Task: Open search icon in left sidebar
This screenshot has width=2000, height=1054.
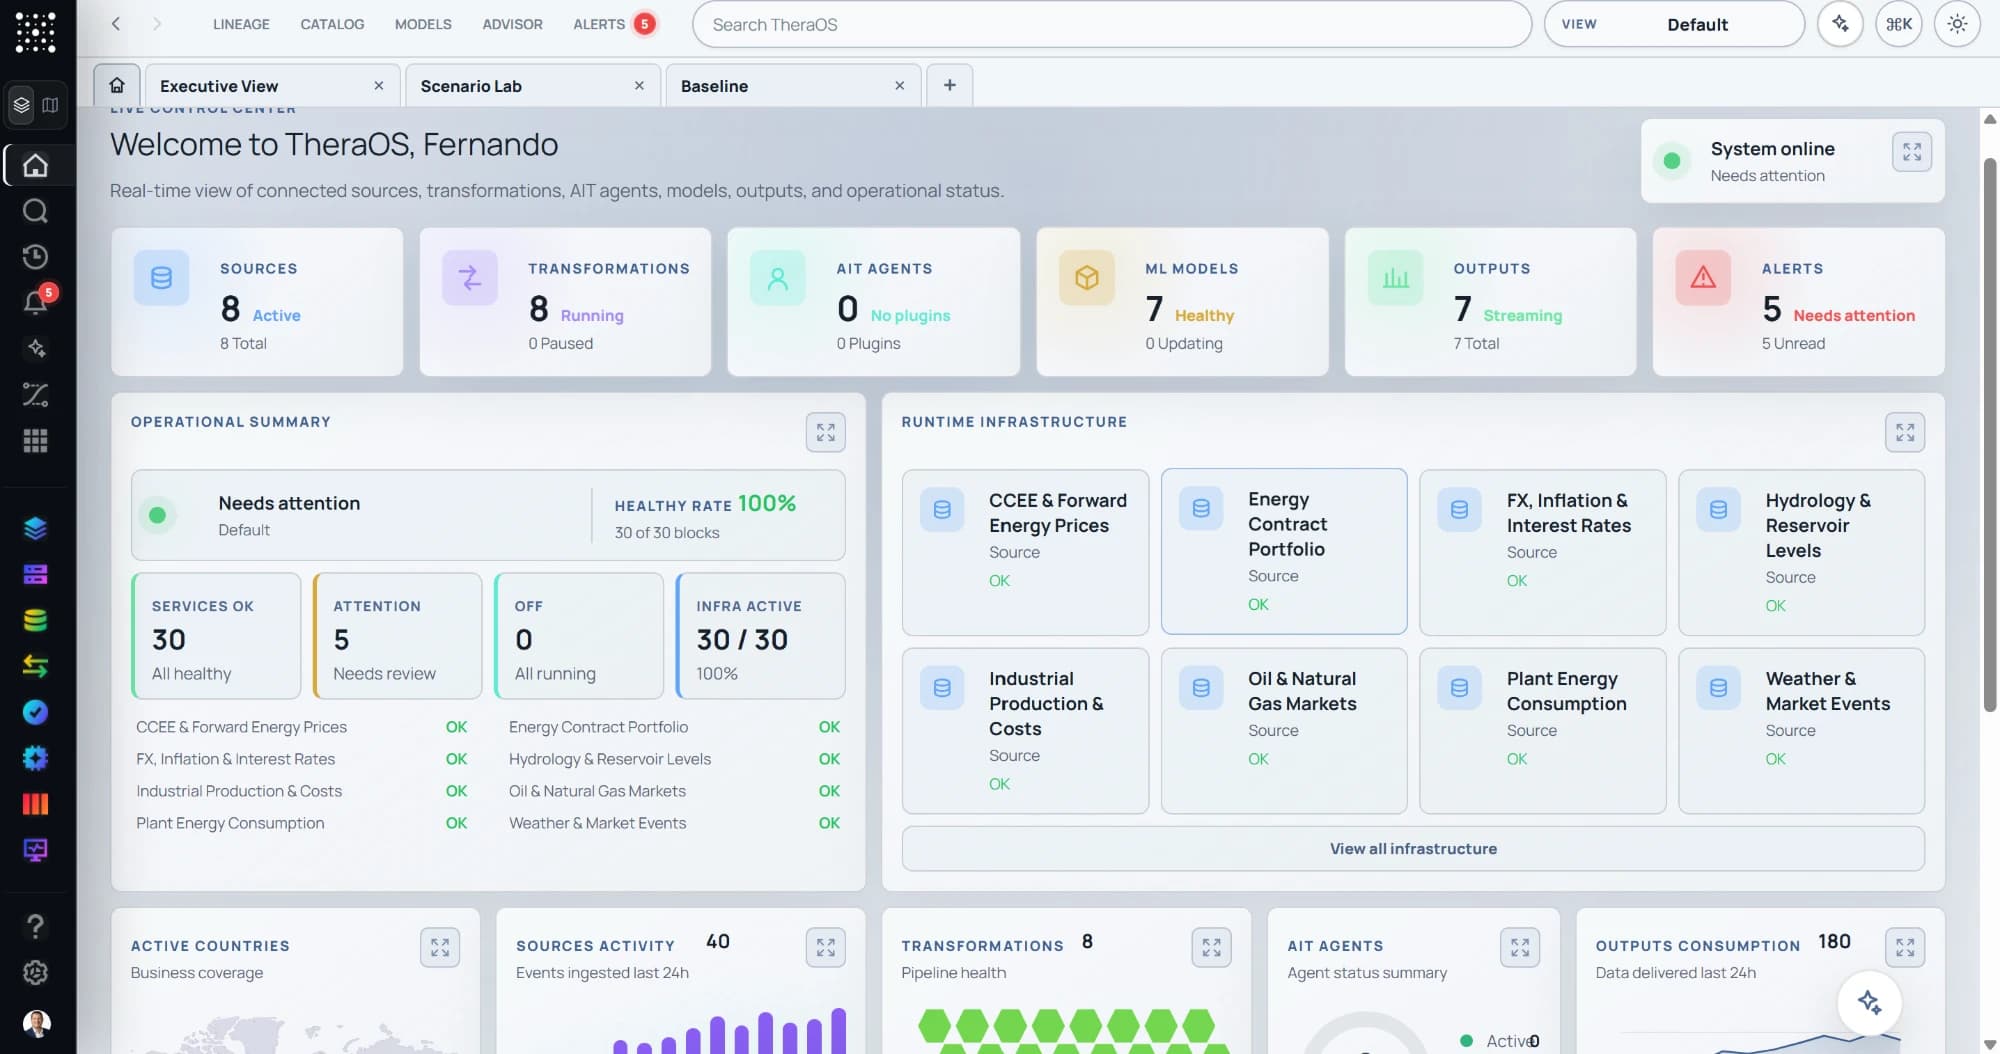Action: coord(35,211)
